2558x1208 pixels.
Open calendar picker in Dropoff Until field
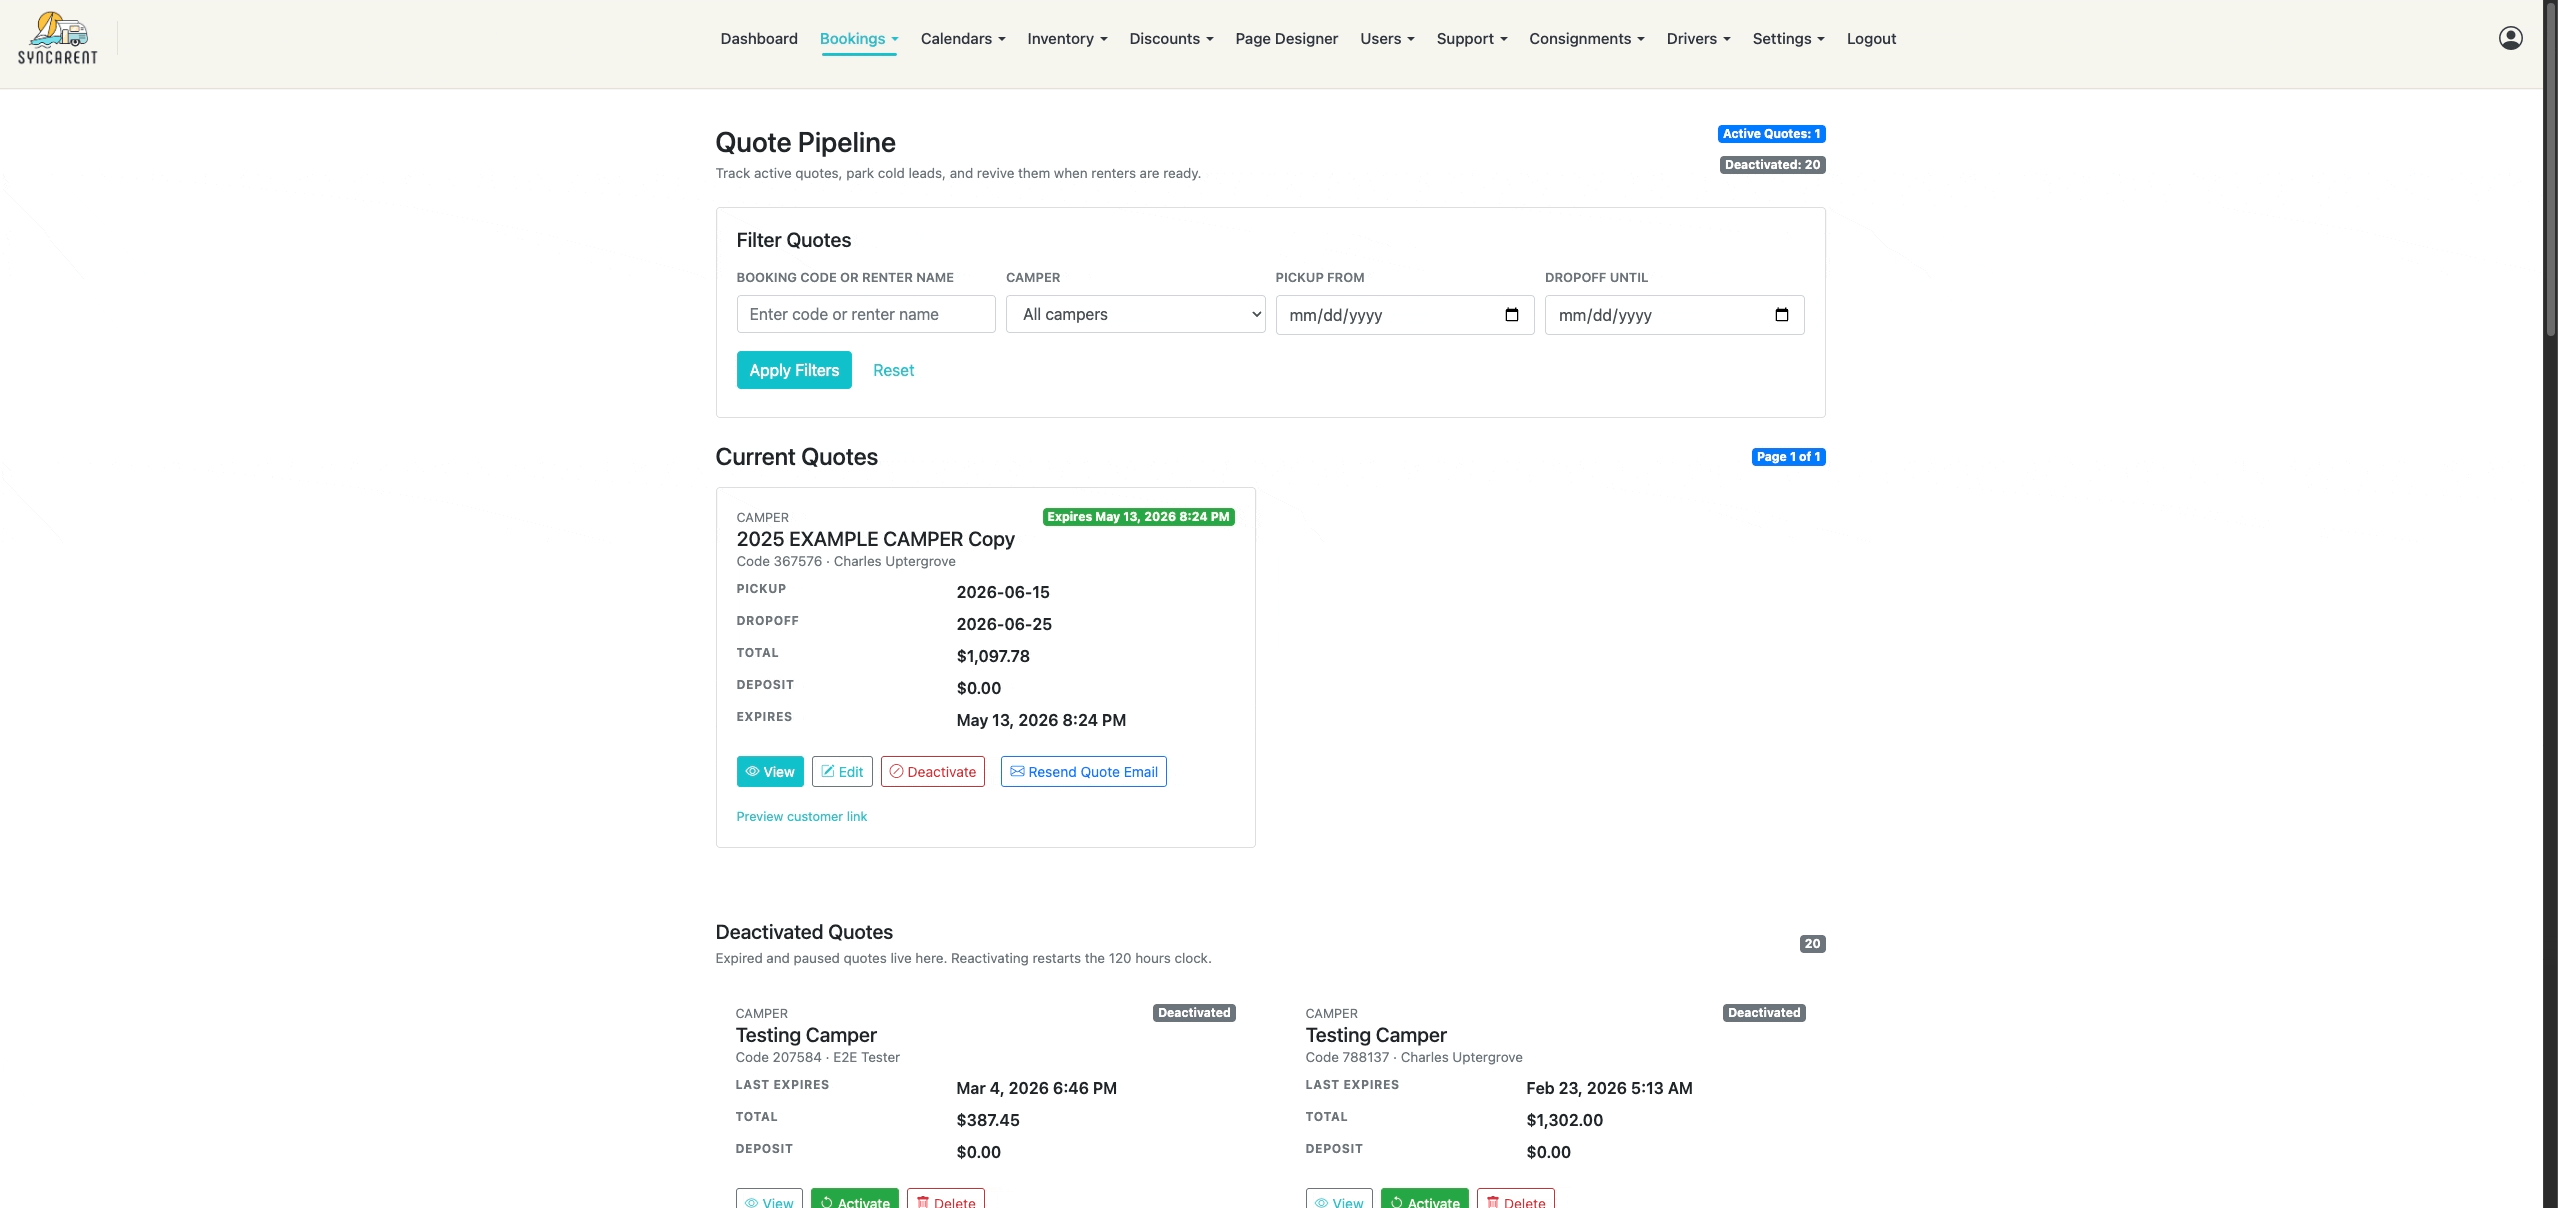1781,315
